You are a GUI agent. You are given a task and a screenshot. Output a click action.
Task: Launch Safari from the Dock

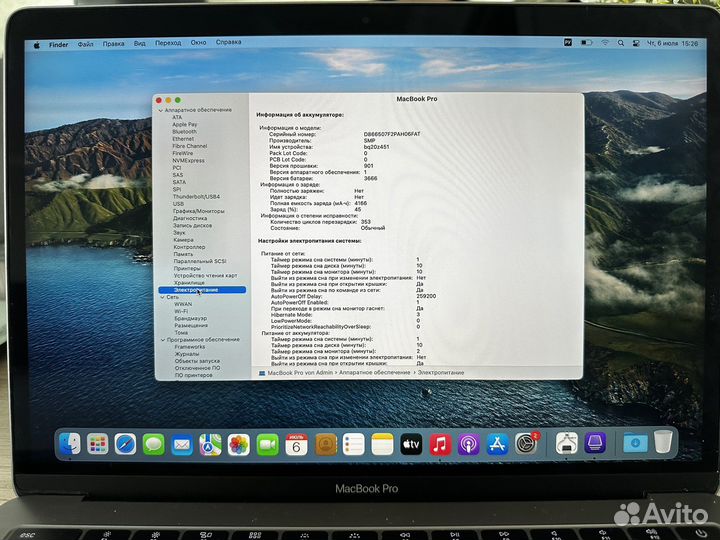pyautogui.click(x=125, y=444)
